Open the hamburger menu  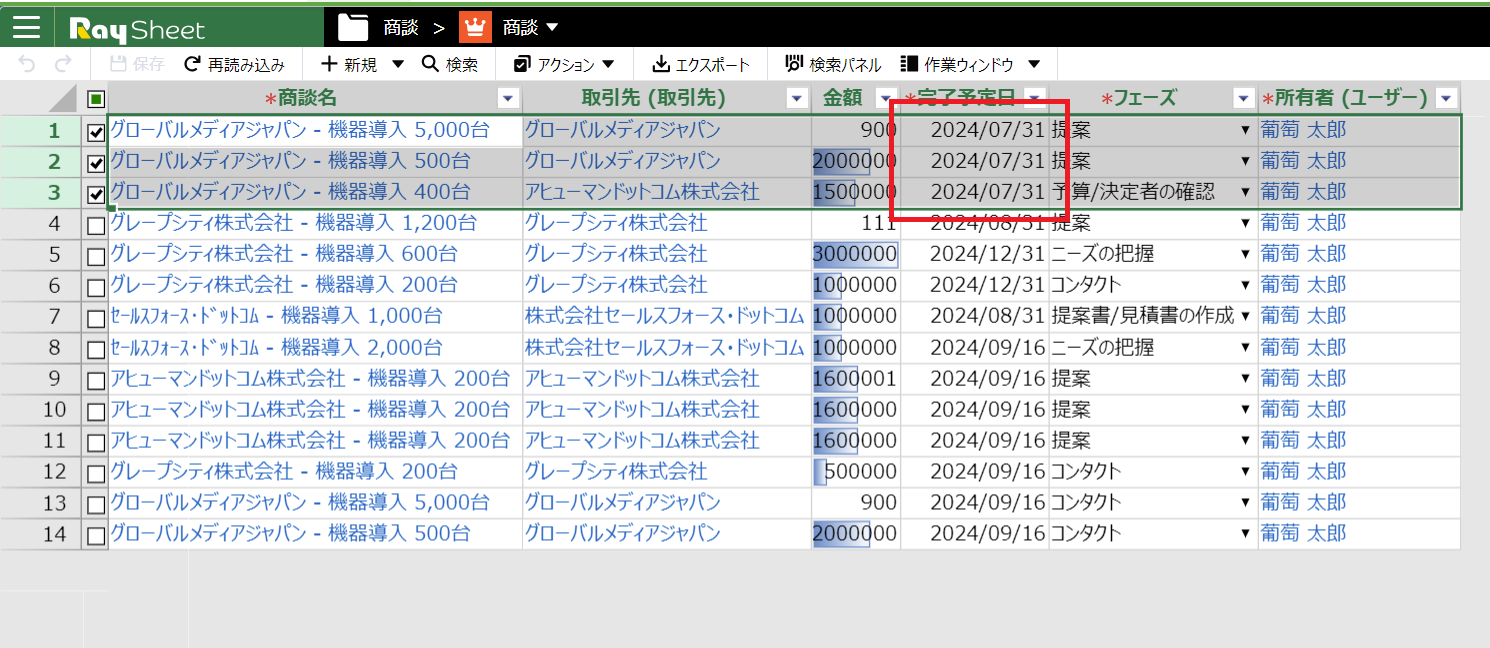(x=26, y=28)
